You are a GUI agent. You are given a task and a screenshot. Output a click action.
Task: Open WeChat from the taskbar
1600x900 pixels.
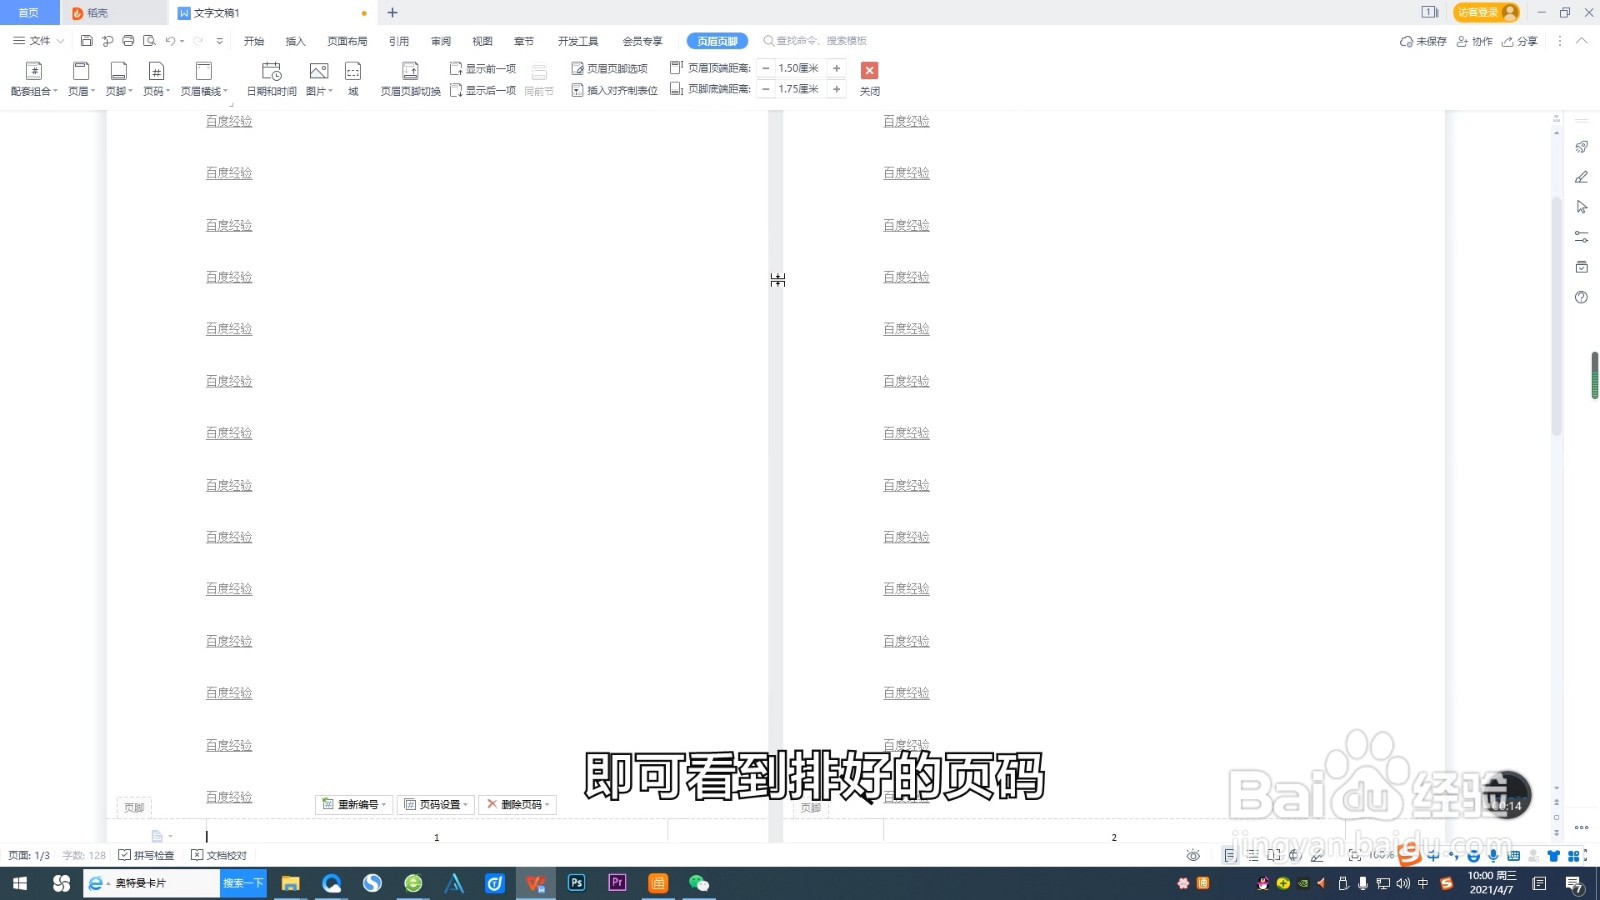click(x=699, y=883)
